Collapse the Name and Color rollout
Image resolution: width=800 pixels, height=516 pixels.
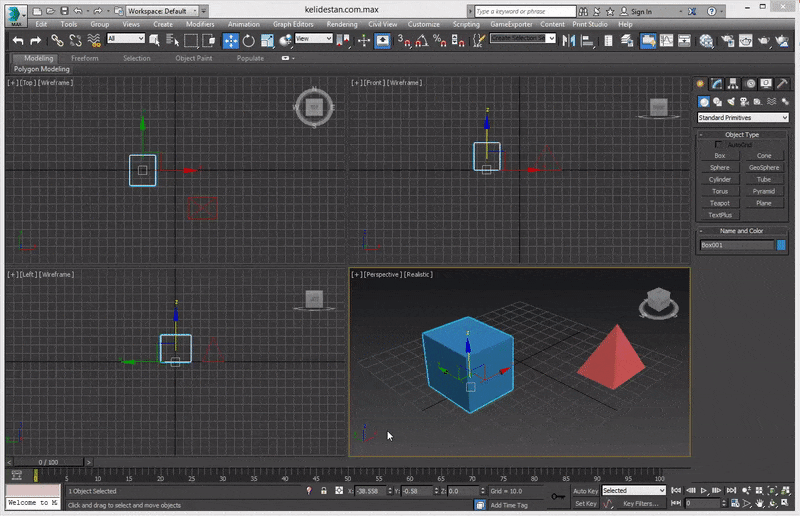[x=742, y=231]
